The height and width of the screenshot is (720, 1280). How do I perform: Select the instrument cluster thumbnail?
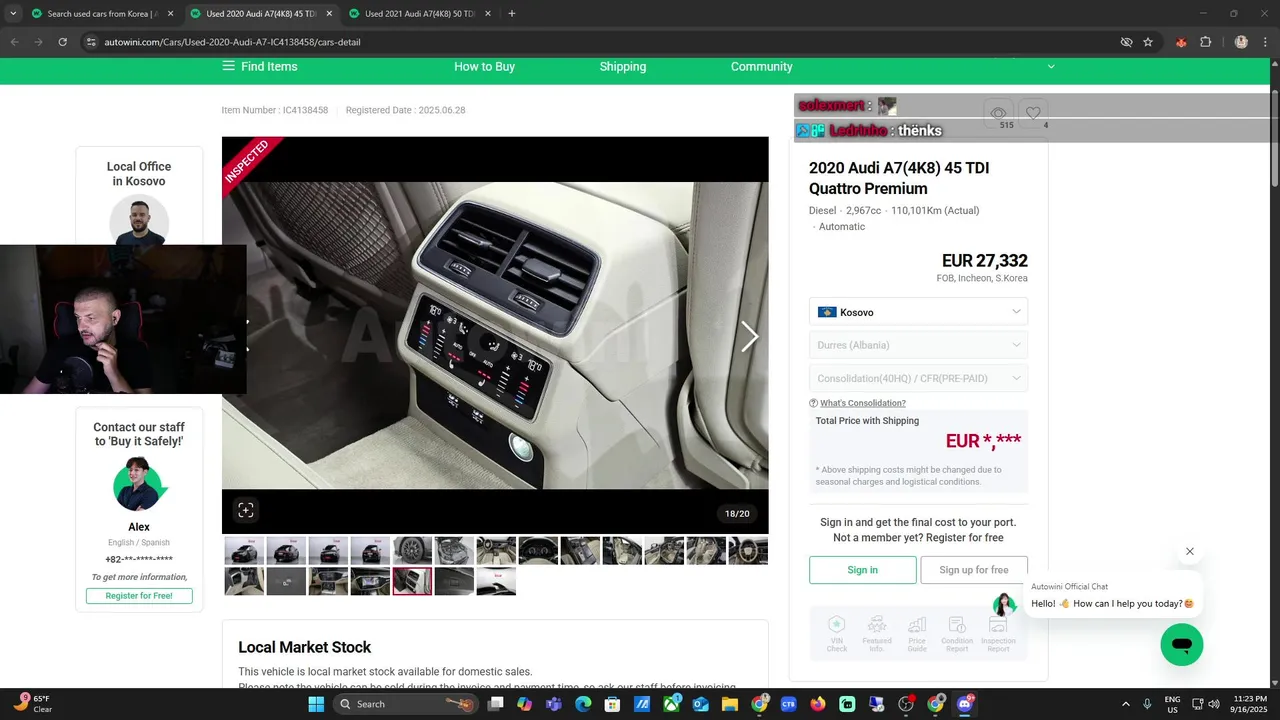(538, 550)
